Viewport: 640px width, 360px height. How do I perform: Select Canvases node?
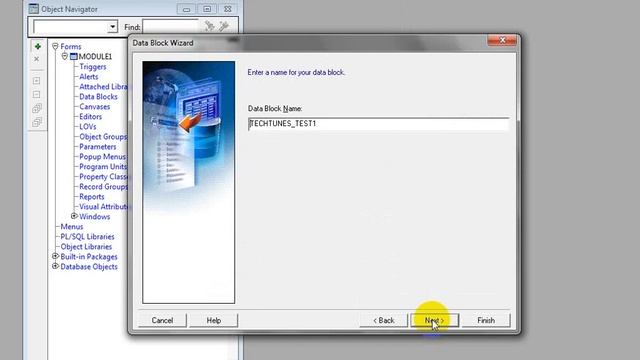click(94, 107)
